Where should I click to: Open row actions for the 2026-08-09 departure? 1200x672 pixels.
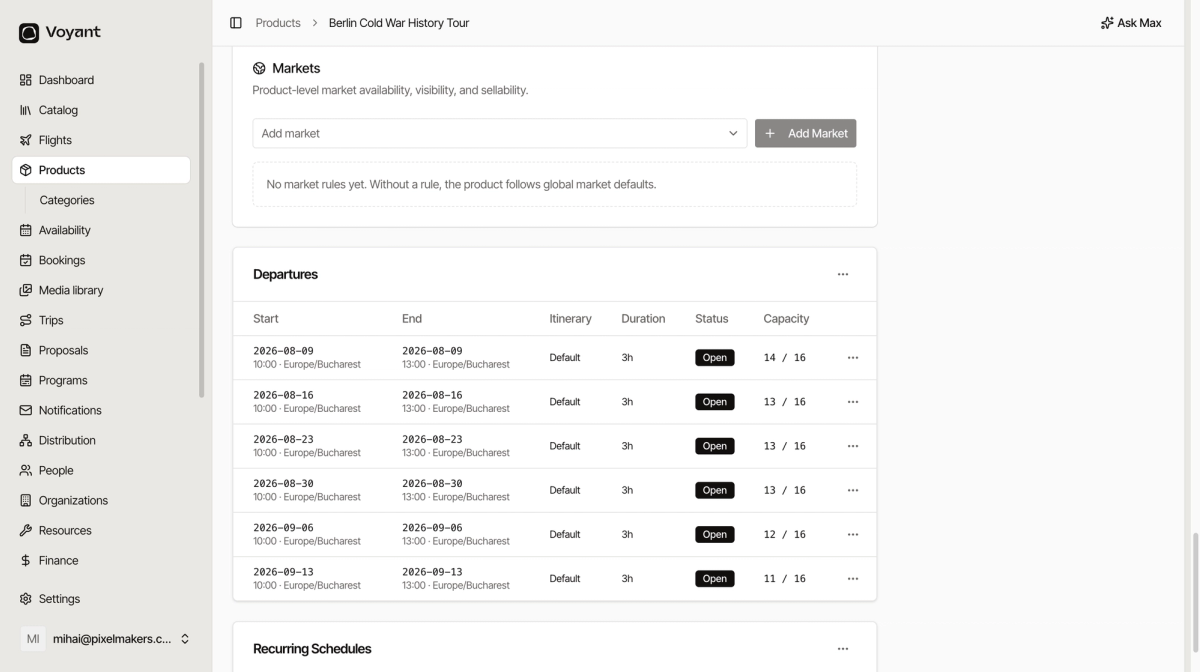[853, 358]
